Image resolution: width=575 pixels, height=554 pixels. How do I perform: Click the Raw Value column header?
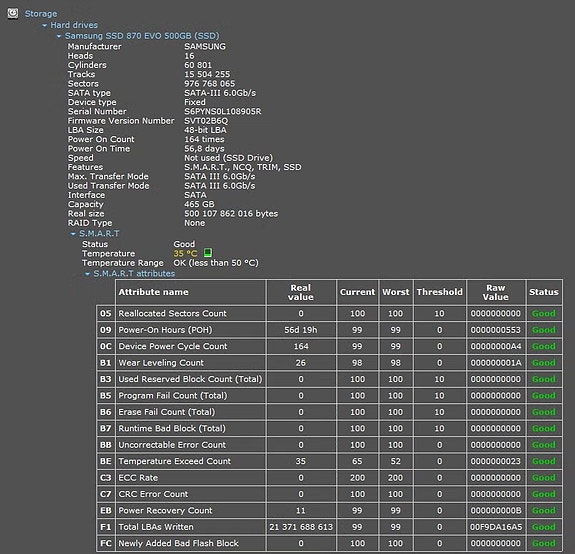[x=495, y=292]
